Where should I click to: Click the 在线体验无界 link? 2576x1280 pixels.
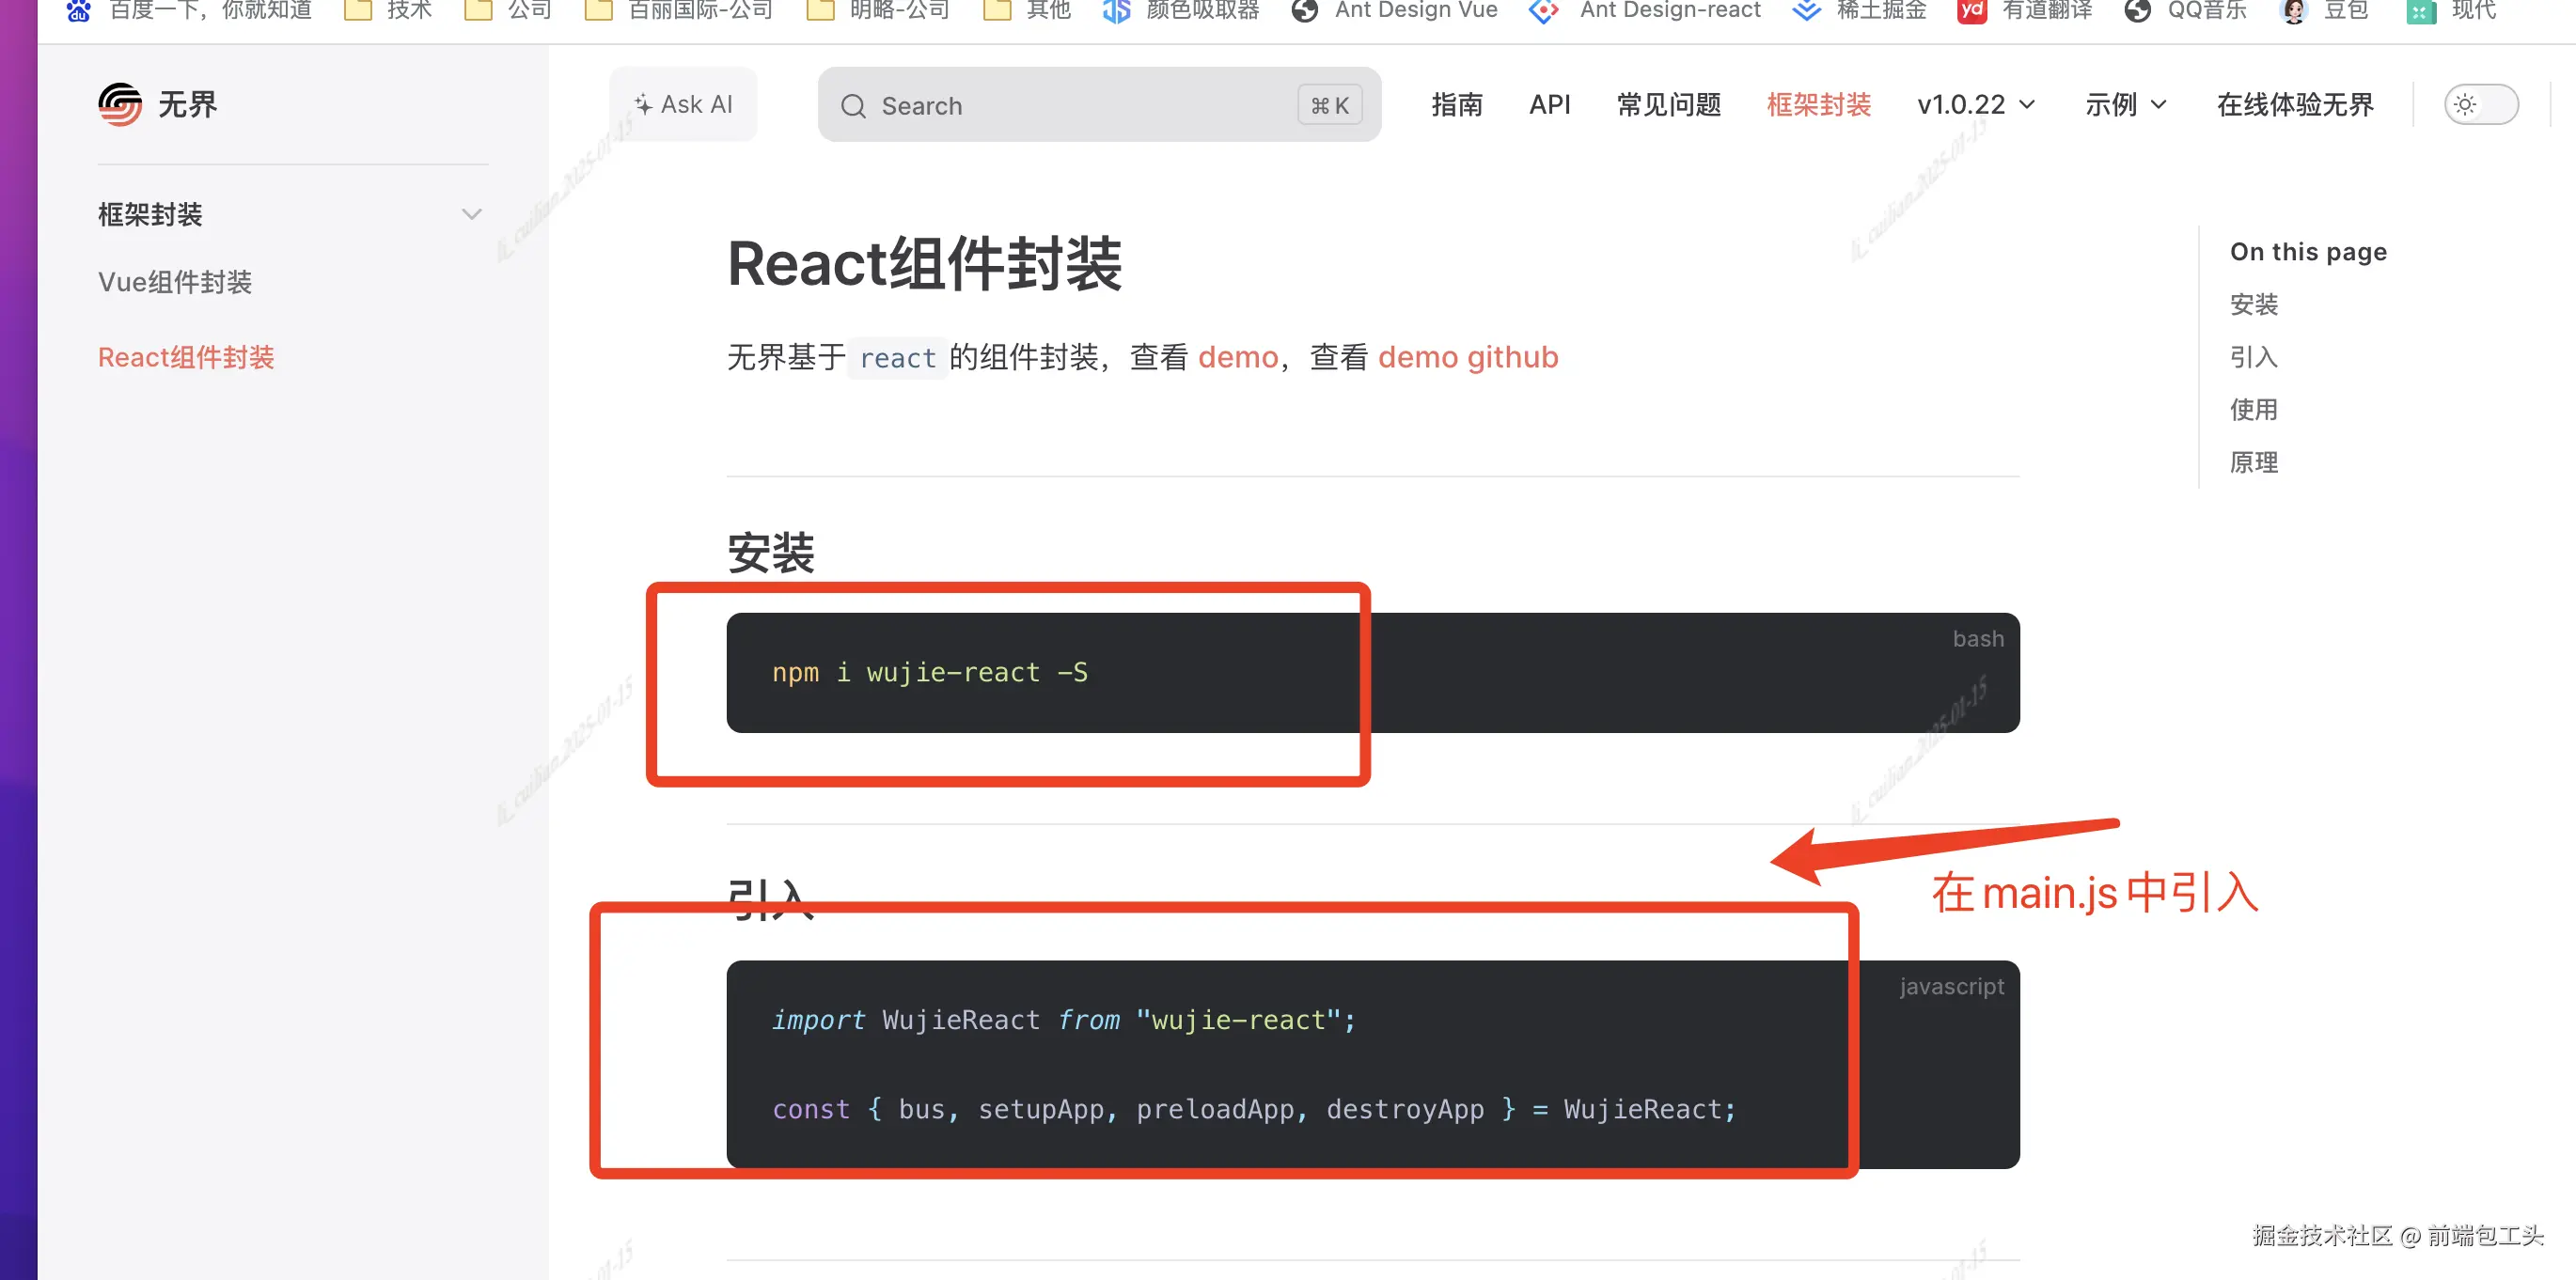tap(2294, 104)
